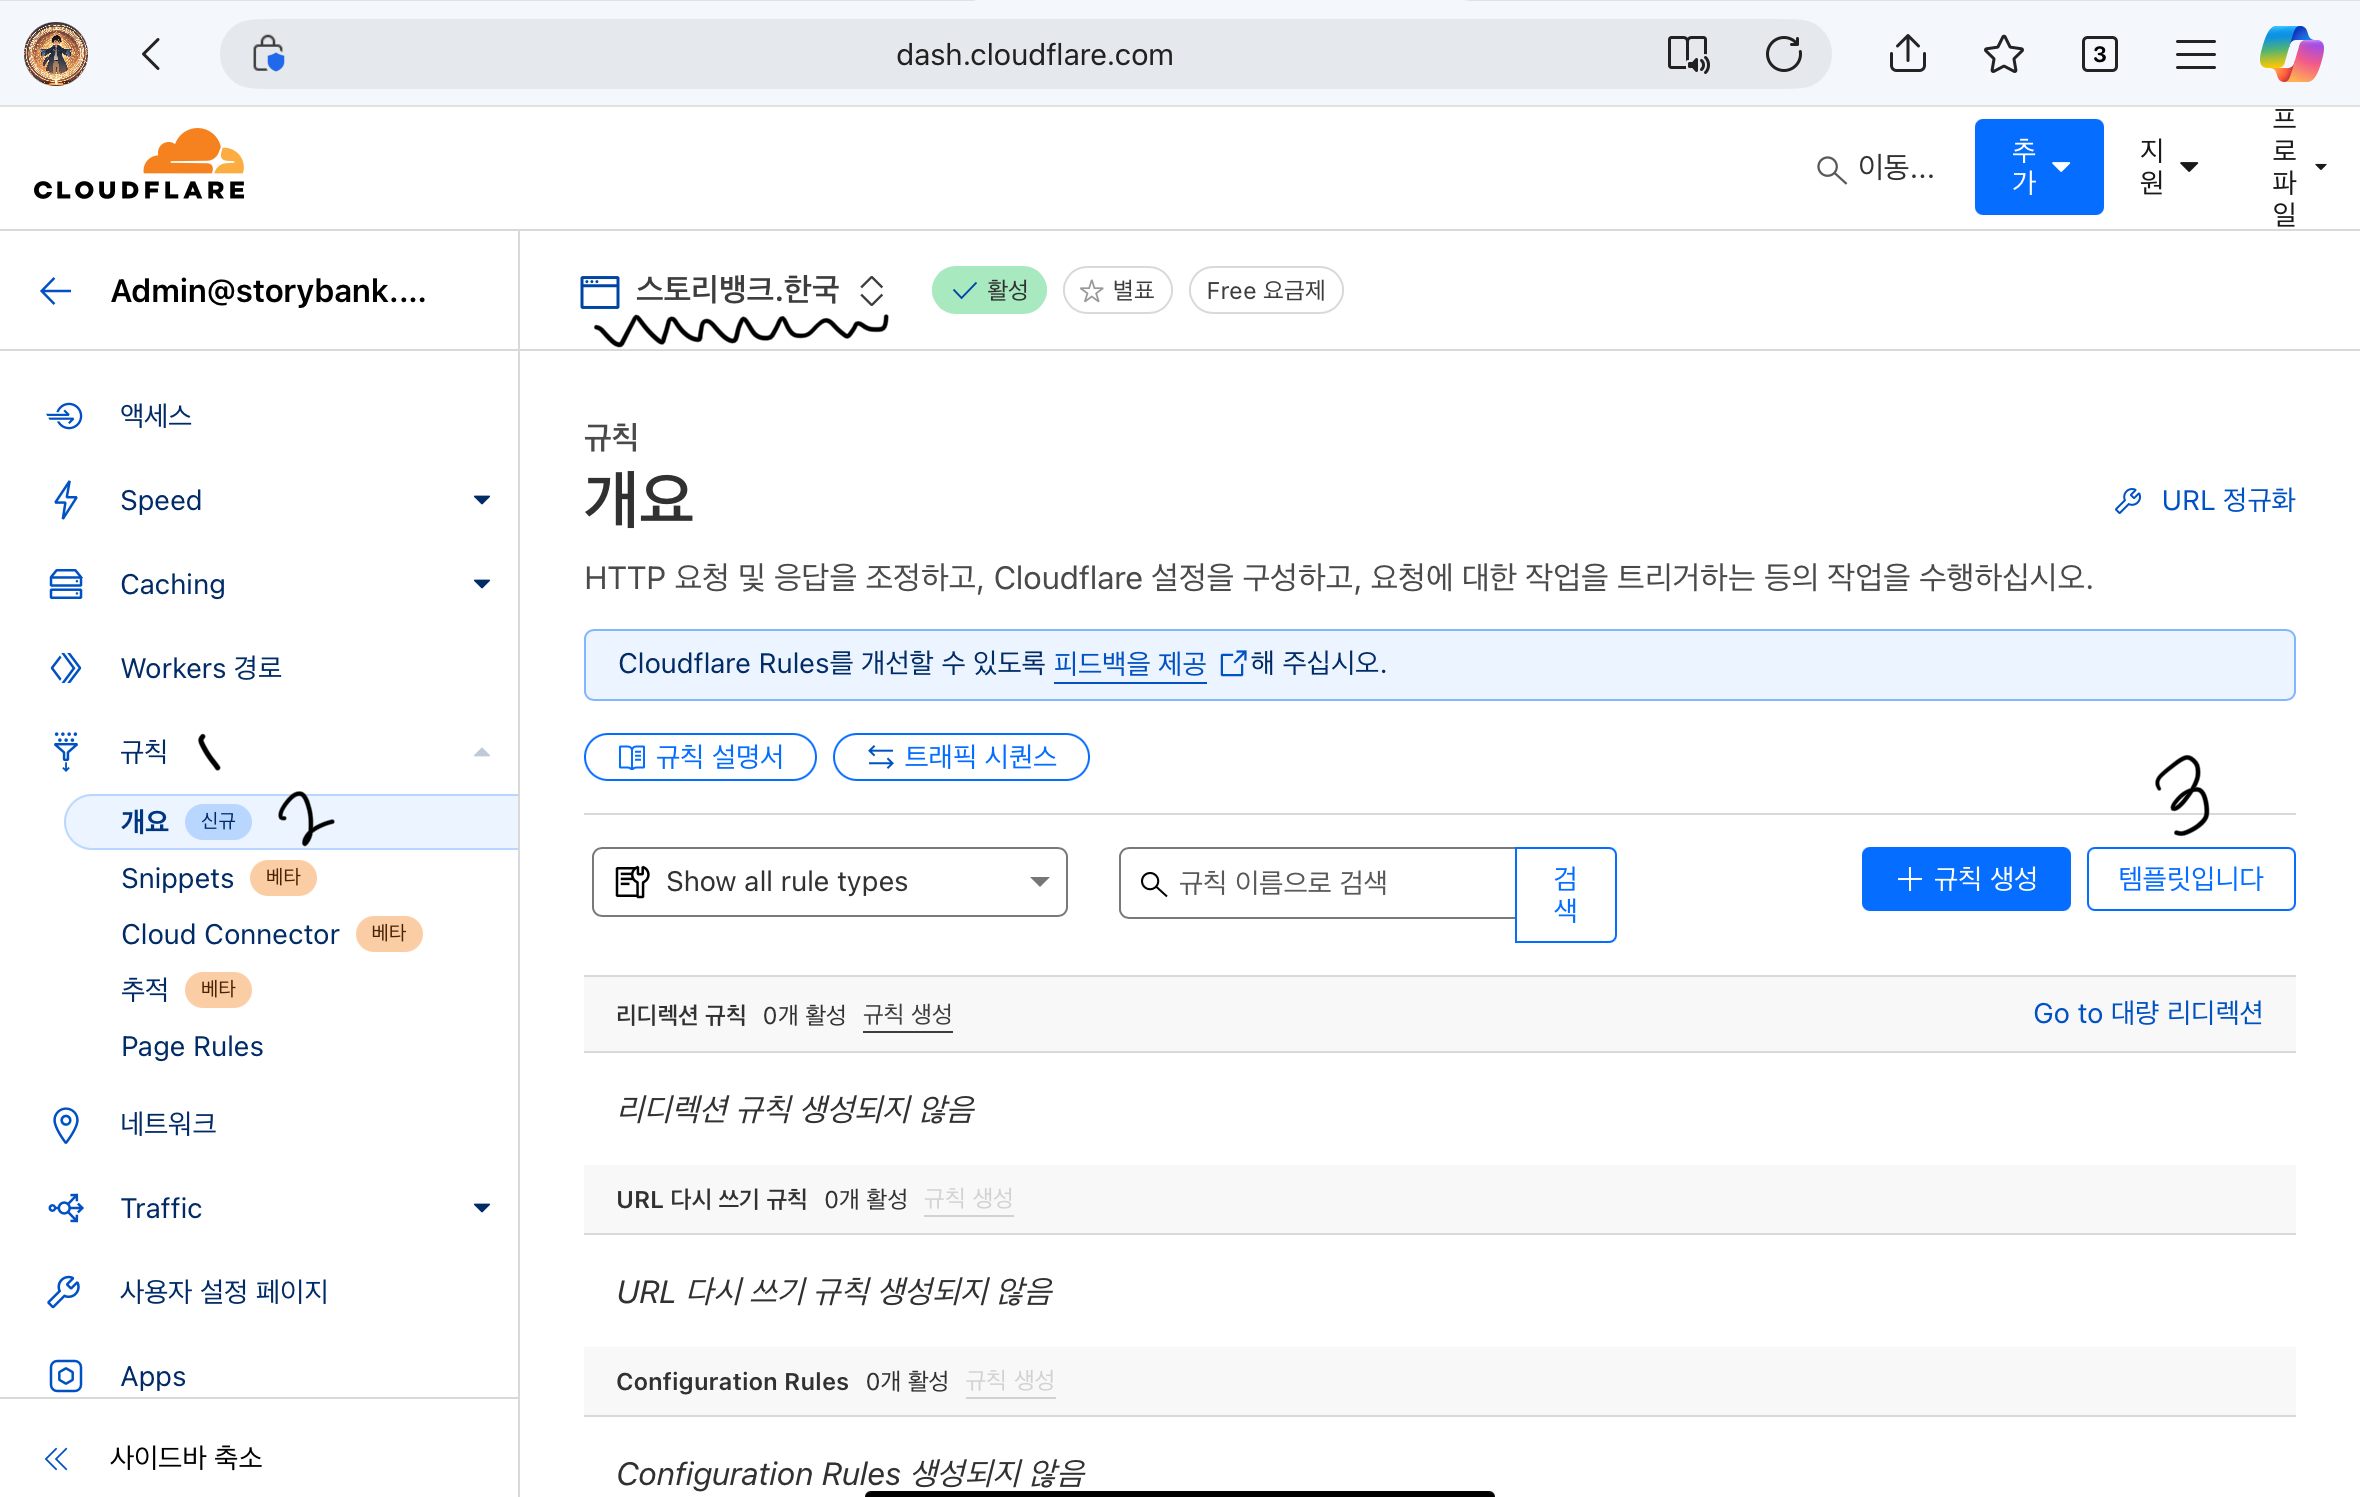This screenshot has height=1497, width=2360.
Task: Click the 사용자 설정 페이지 wrench icon
Action: (65, 1292)
